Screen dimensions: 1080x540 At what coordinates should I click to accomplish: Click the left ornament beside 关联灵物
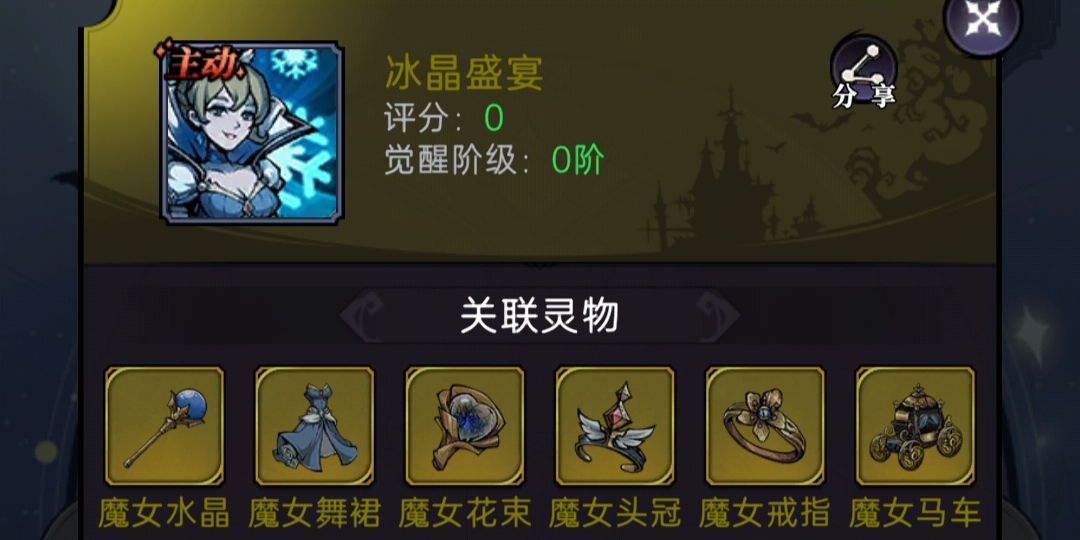click(362, 316)
